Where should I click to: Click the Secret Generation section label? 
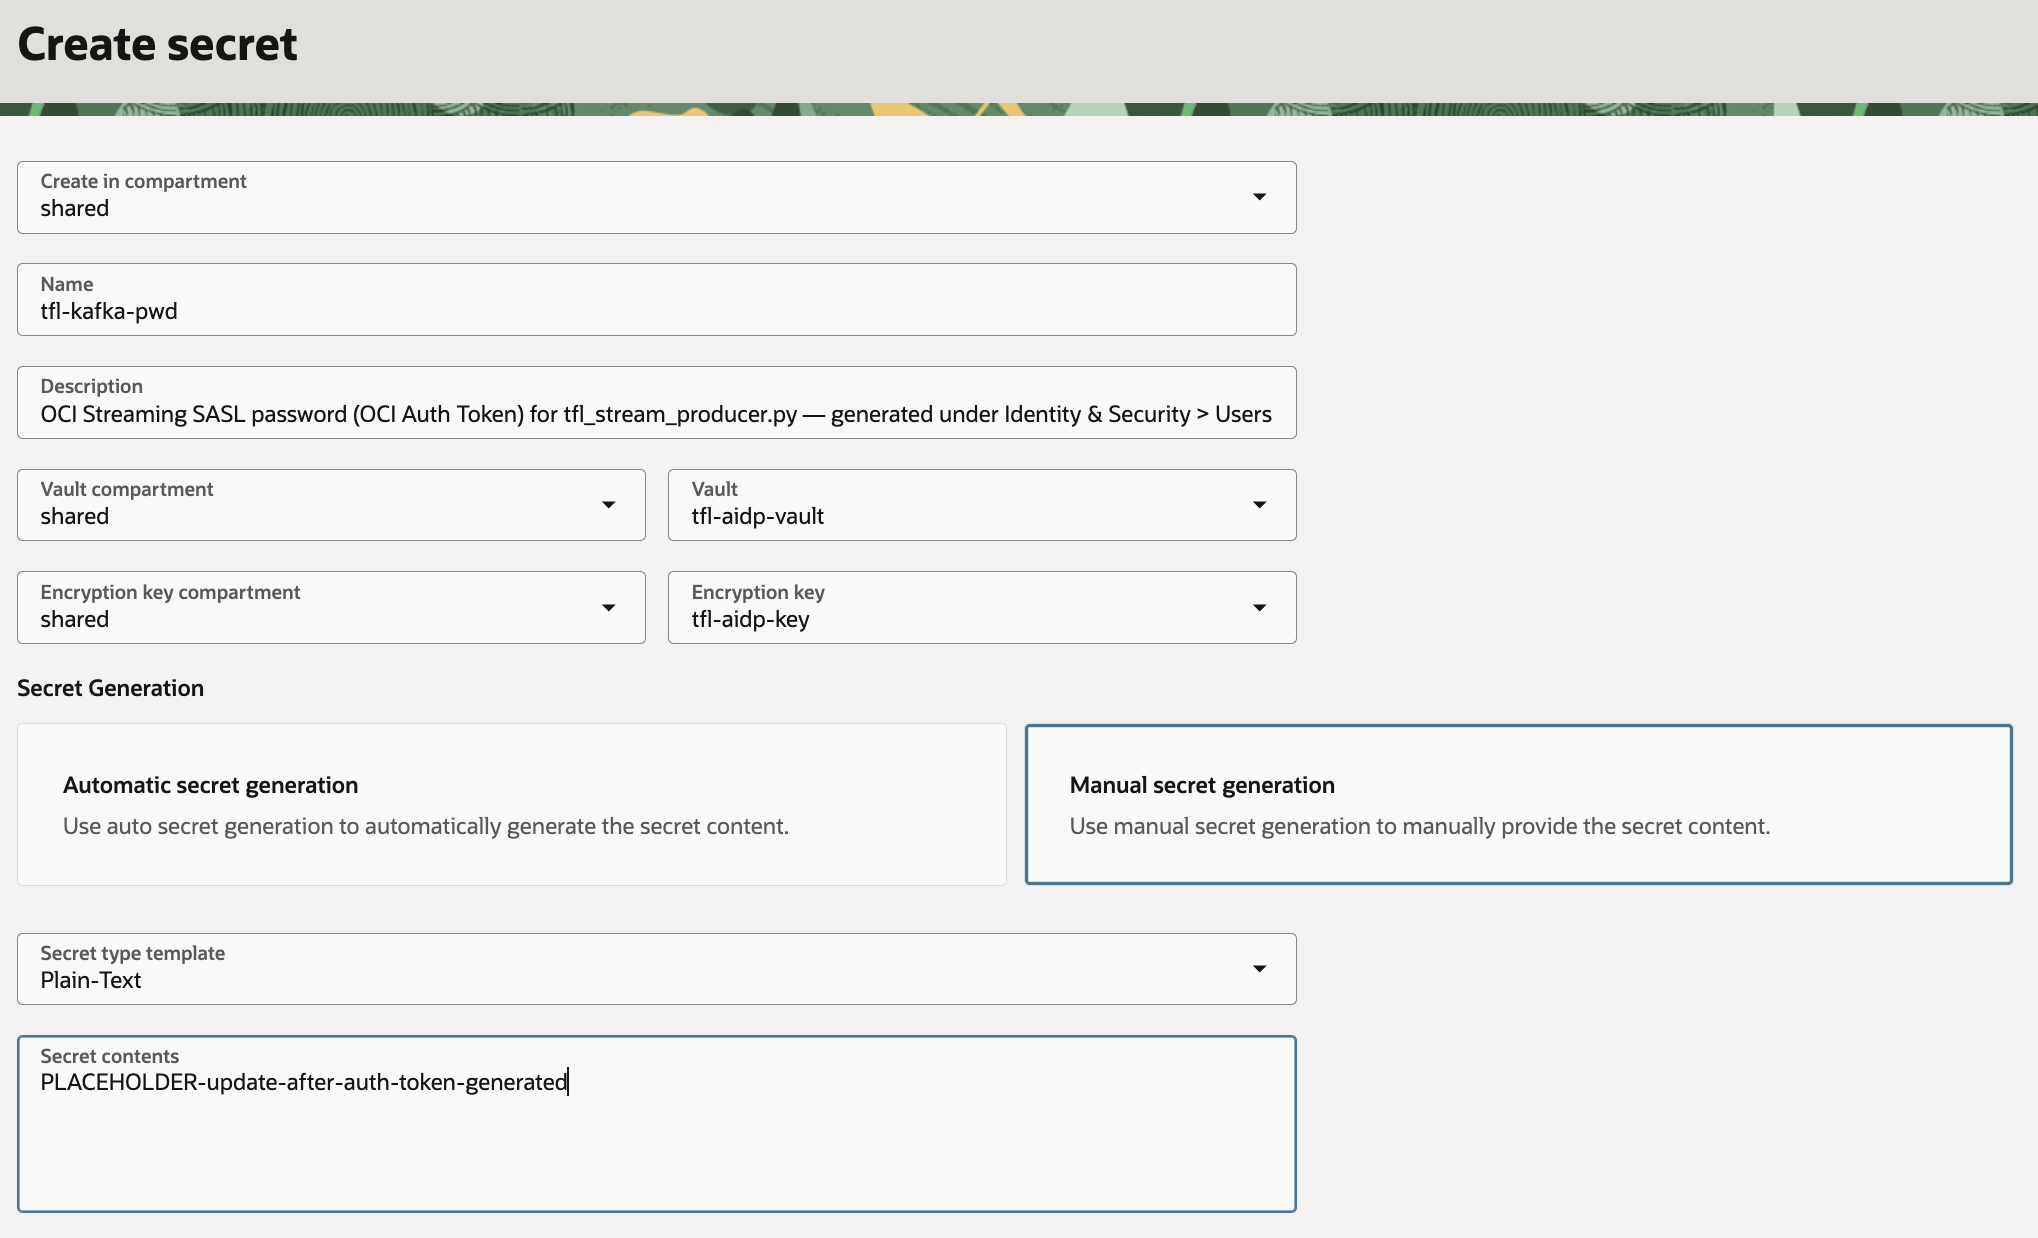tap(110, 688)
